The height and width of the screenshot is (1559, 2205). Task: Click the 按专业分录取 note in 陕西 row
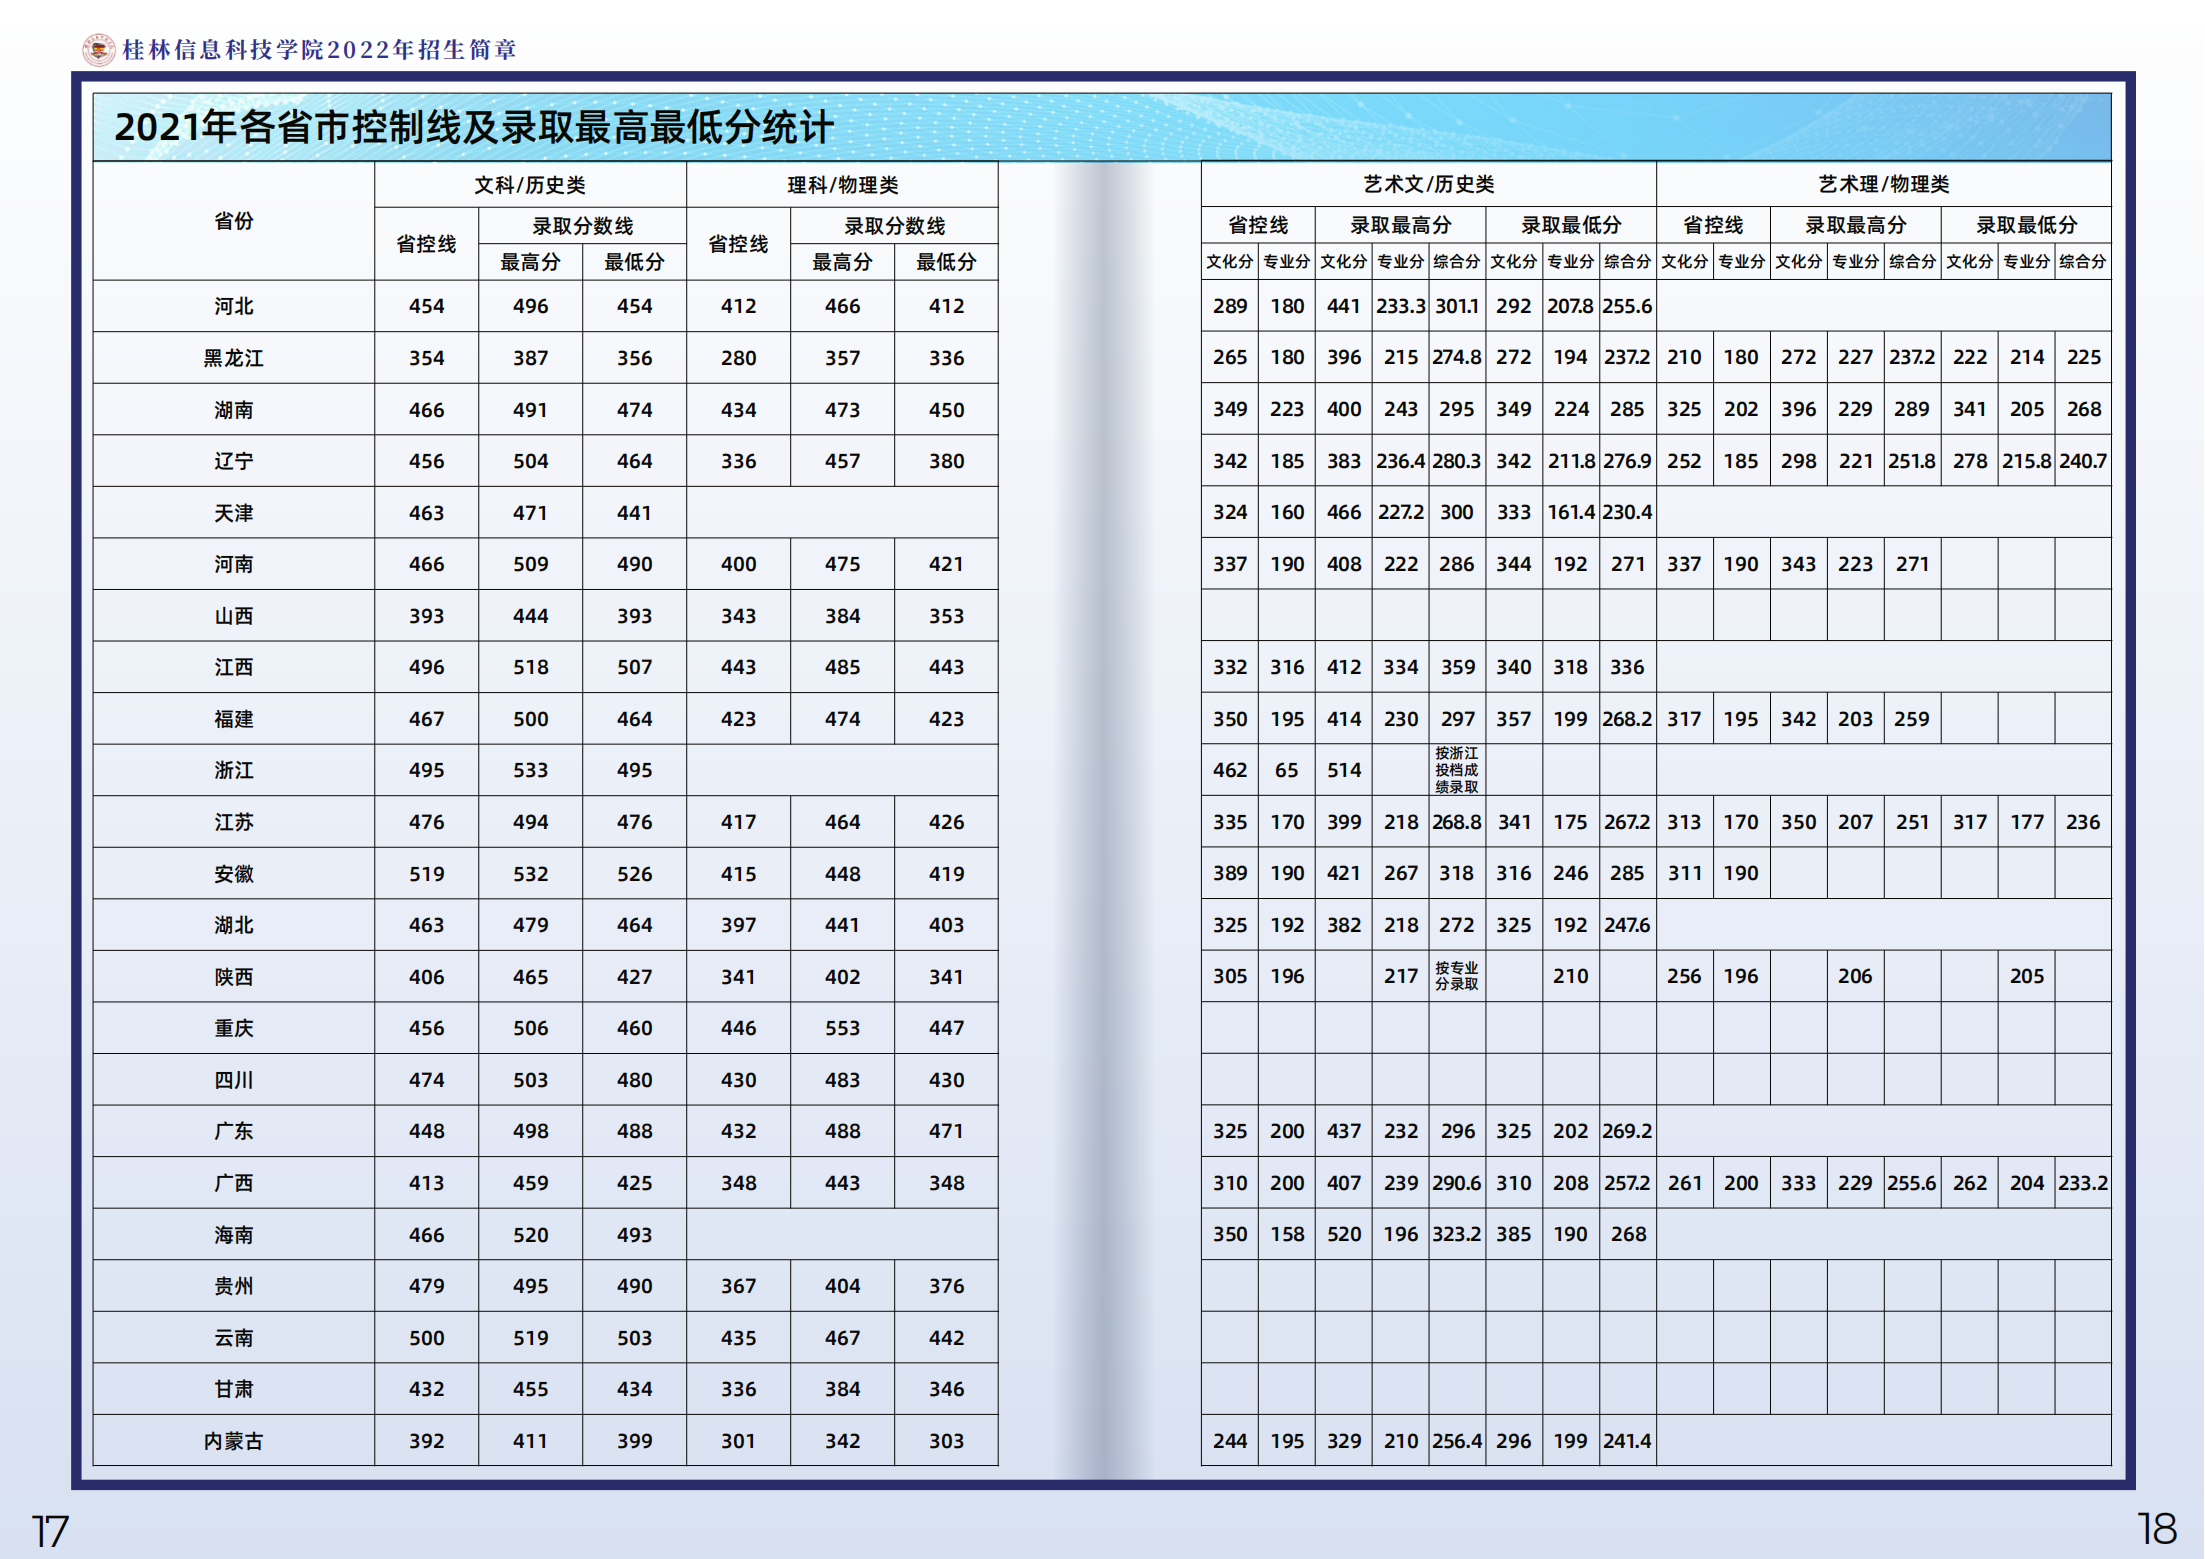1456,976
